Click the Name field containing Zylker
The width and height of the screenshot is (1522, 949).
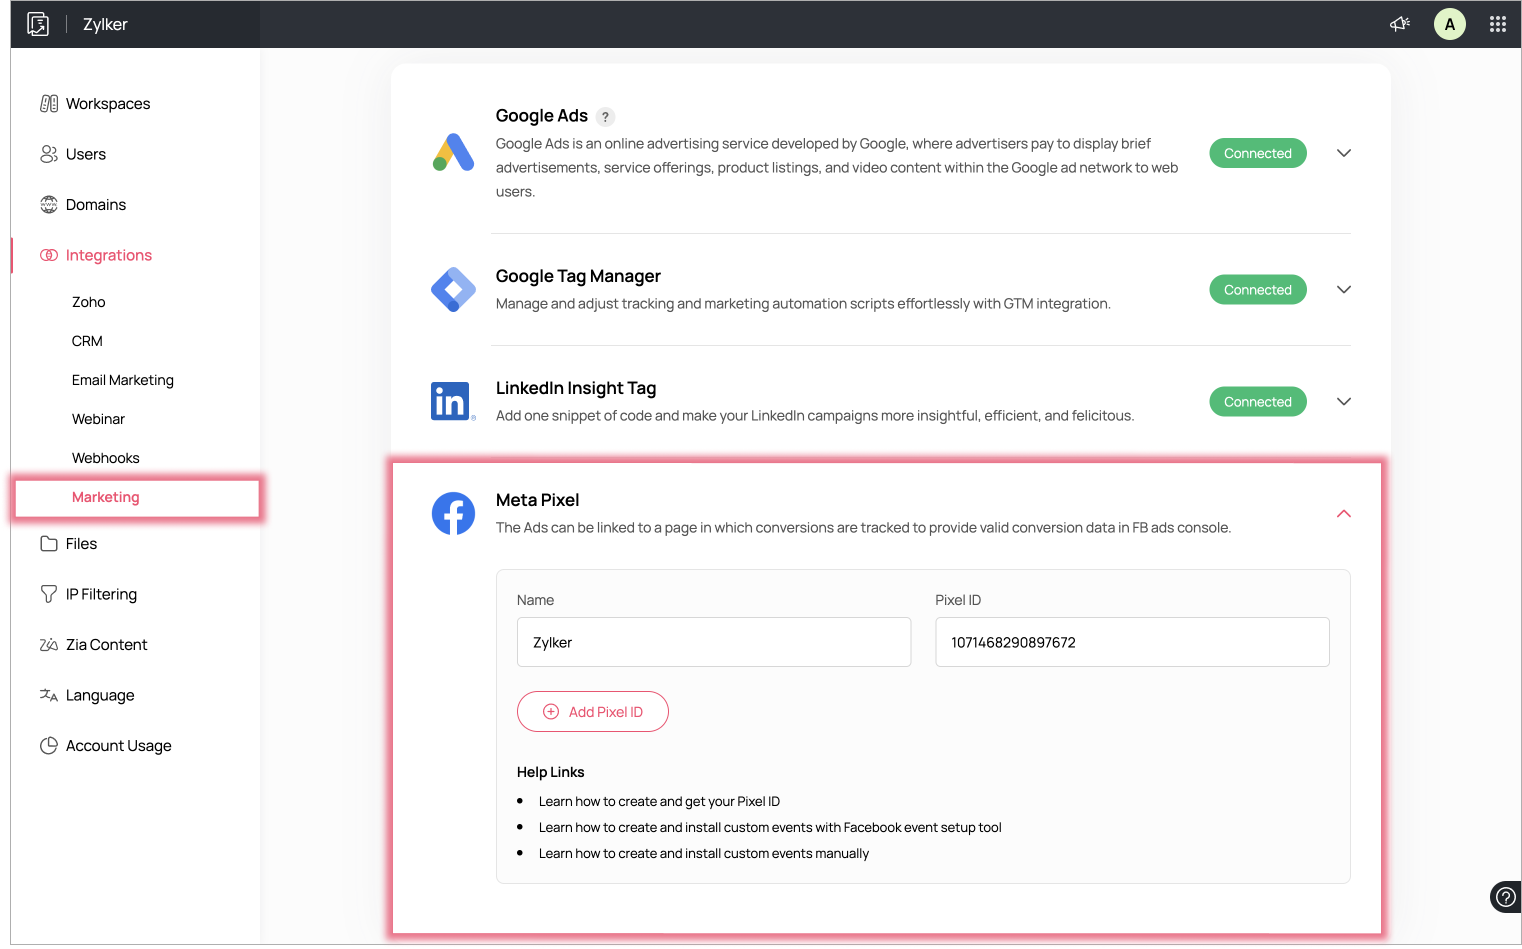[714, 642]
